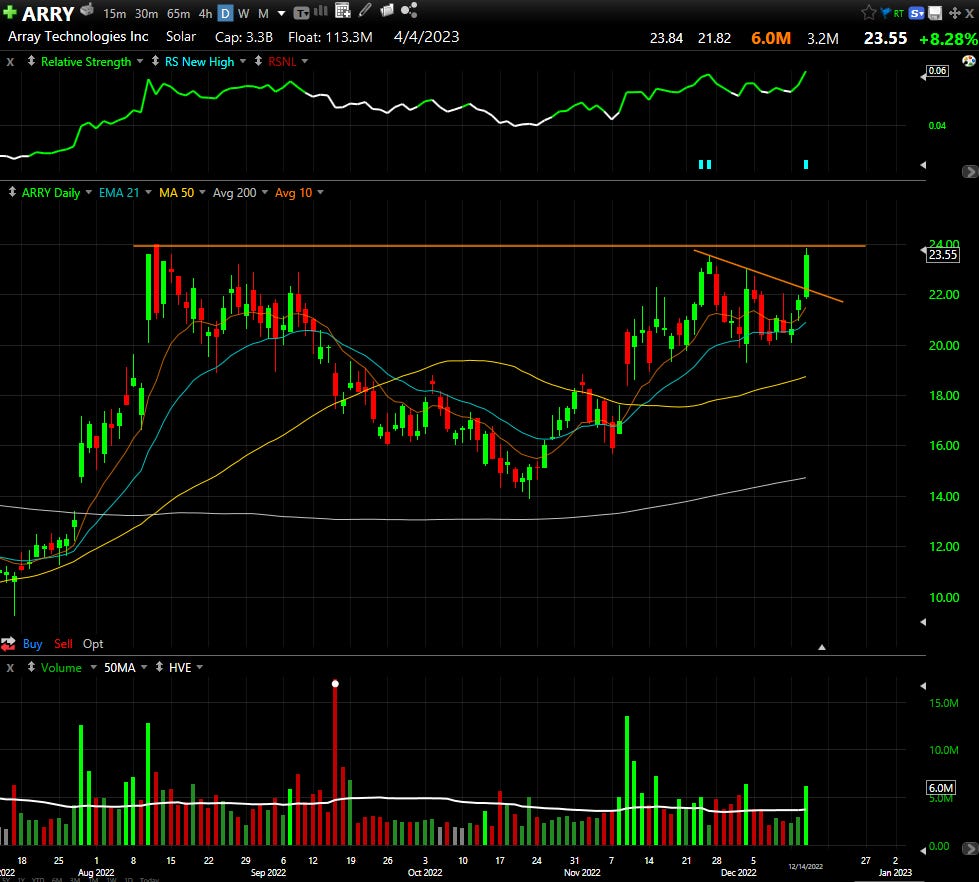Open ARRY Daily price dropdown
Image resolution: width=979 pixels, height=882 pixels.
coord(89,192)
